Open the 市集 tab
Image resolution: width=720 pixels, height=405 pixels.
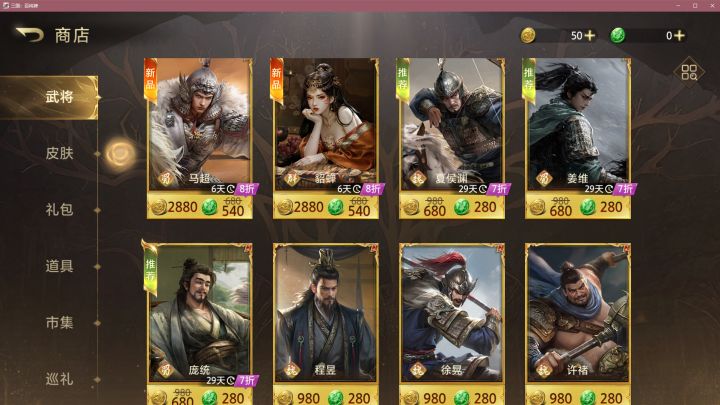(x=59, y=323)
